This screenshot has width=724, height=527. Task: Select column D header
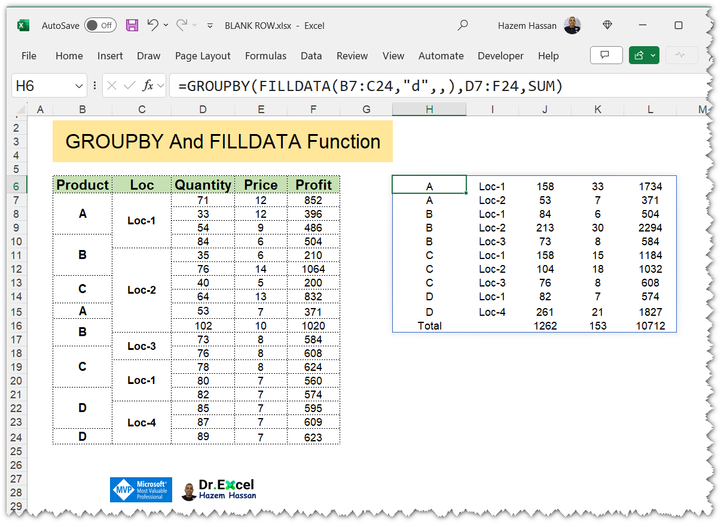click(203, 109)
